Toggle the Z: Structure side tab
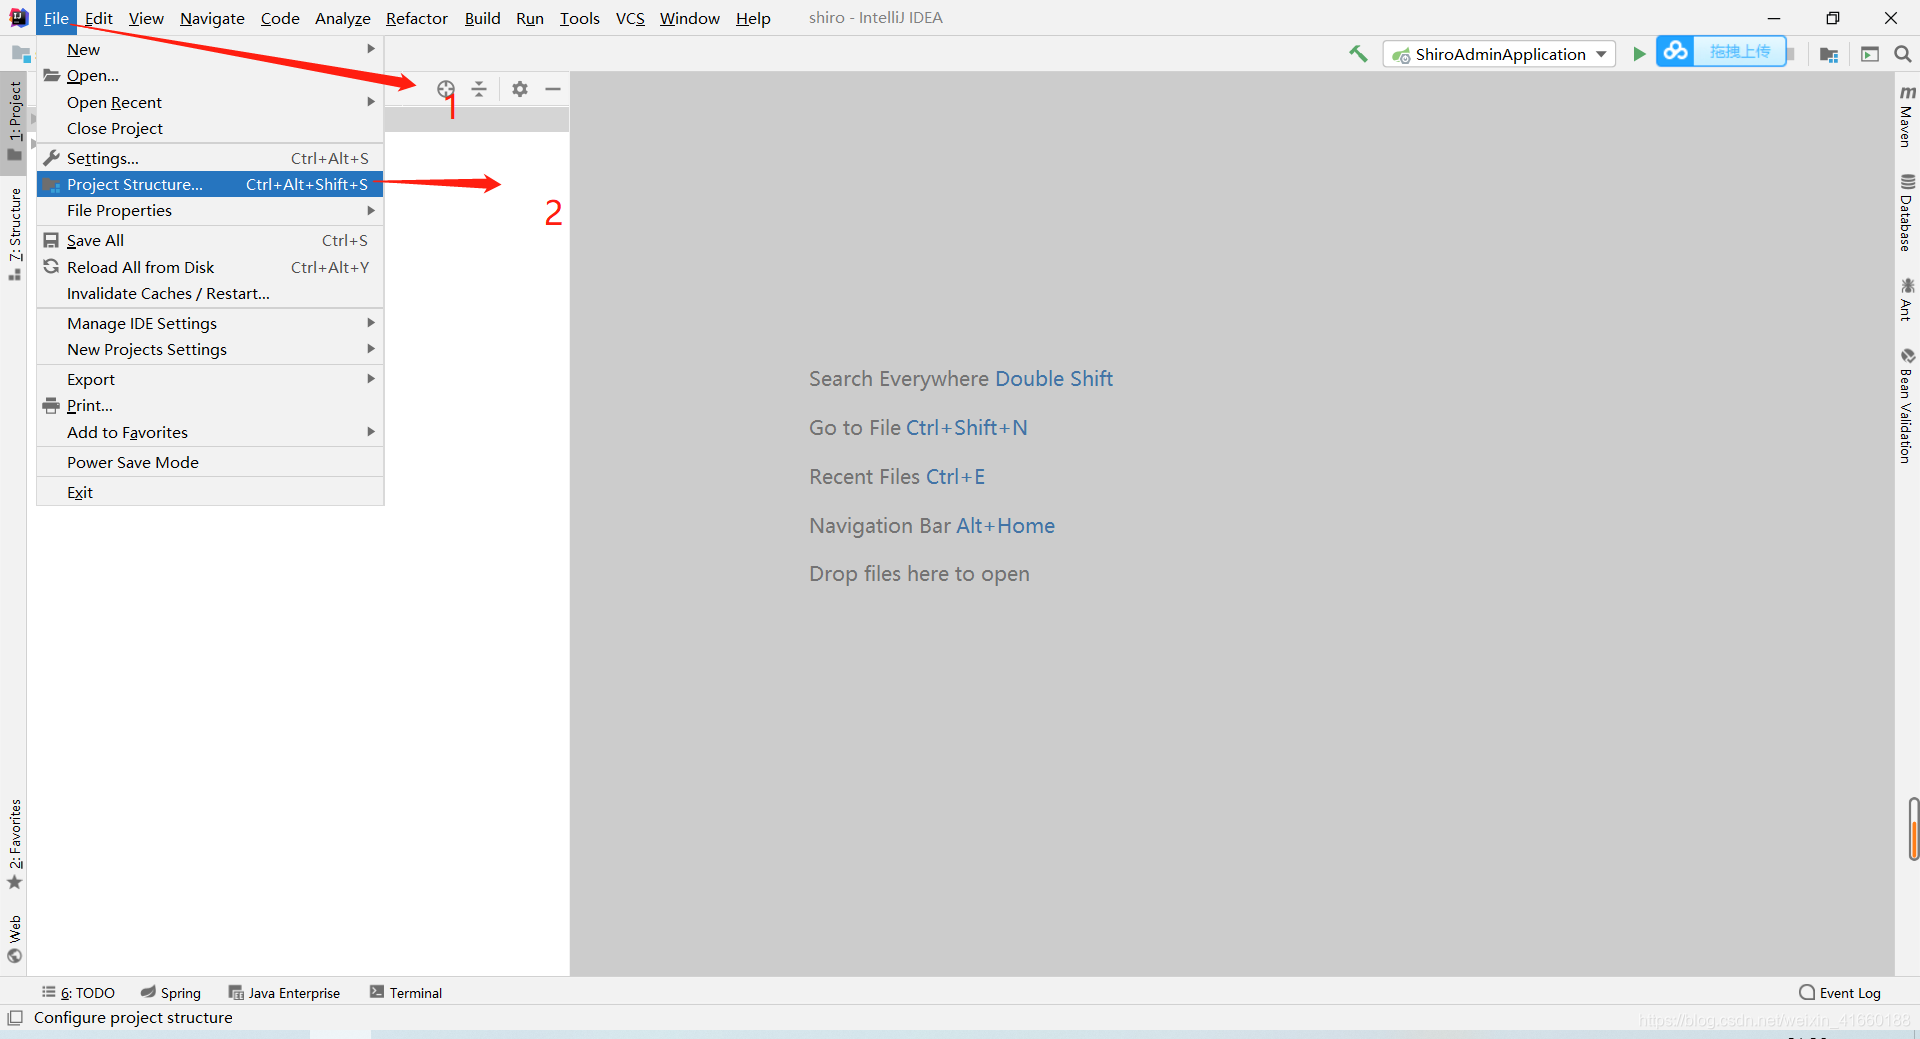The image size is (1920, 1039). [14, 233]
